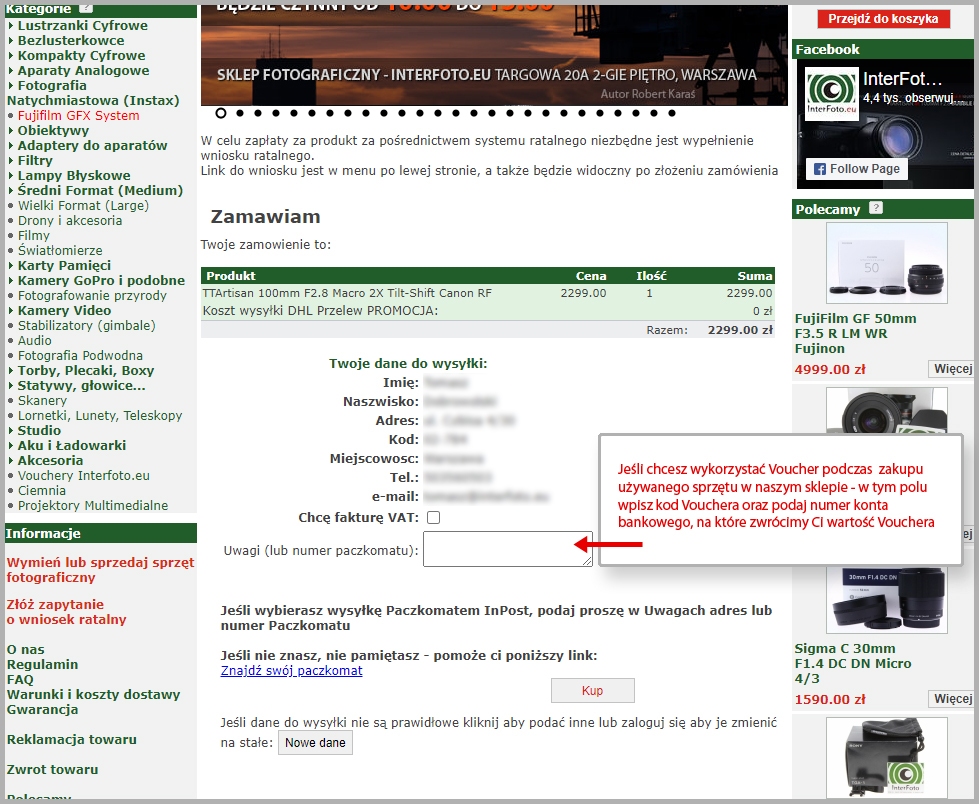
Task: Select the first banner slide dot
Action: (x=220, y=113)
